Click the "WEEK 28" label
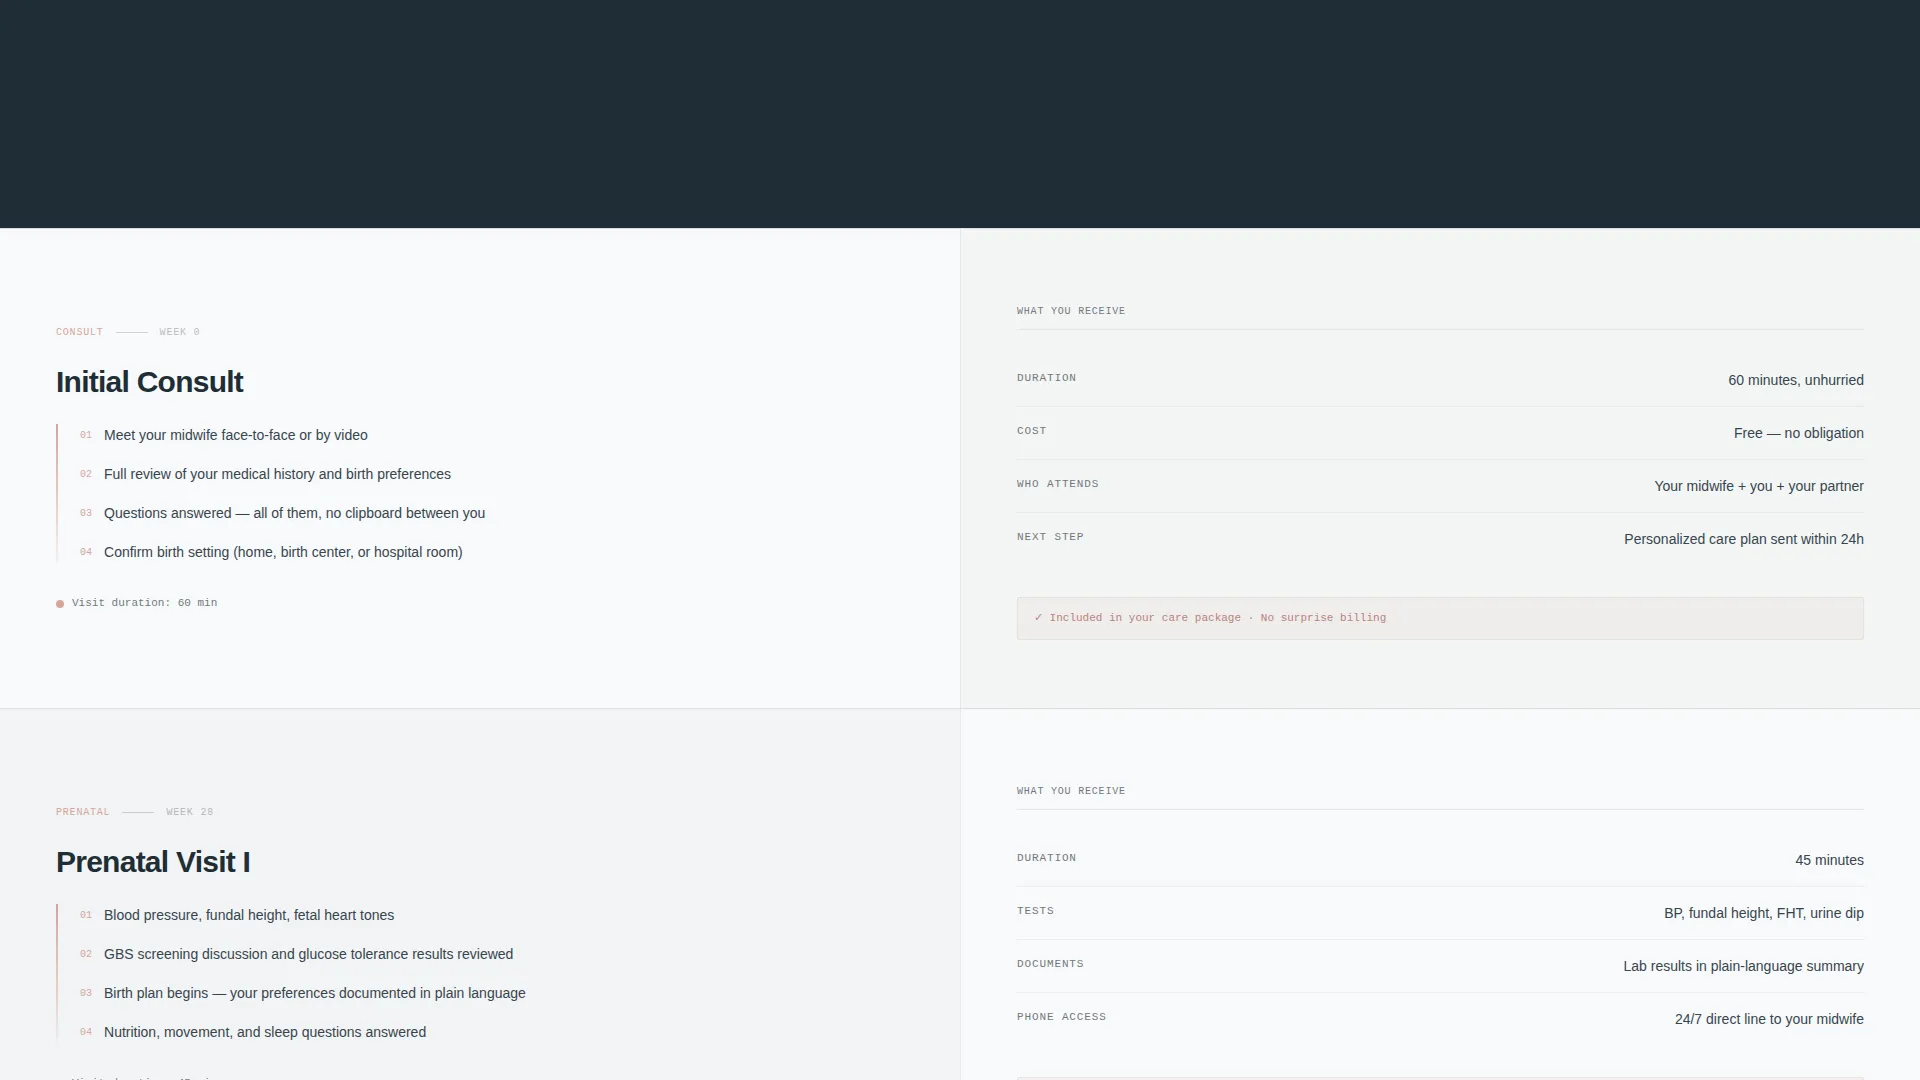The image size is (1920, 1080). pos(189,812)
